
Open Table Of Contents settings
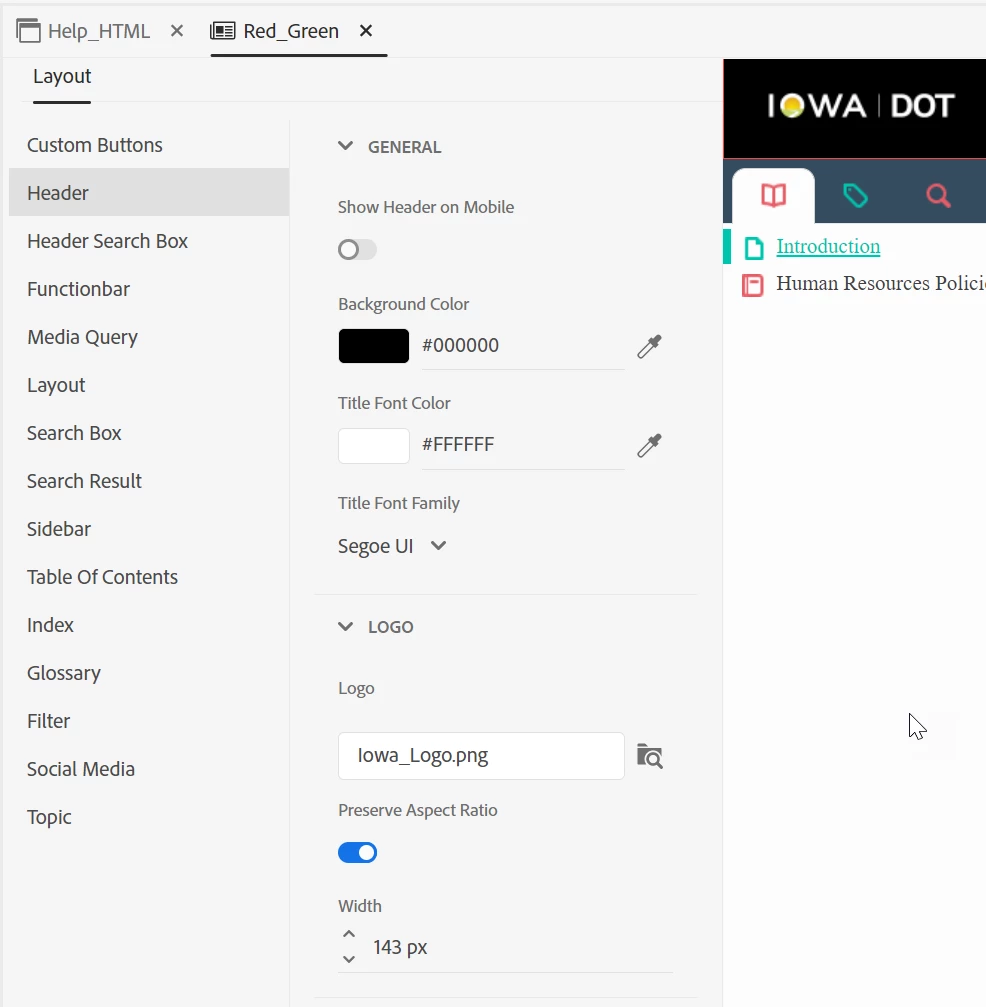tap(149, 577)
